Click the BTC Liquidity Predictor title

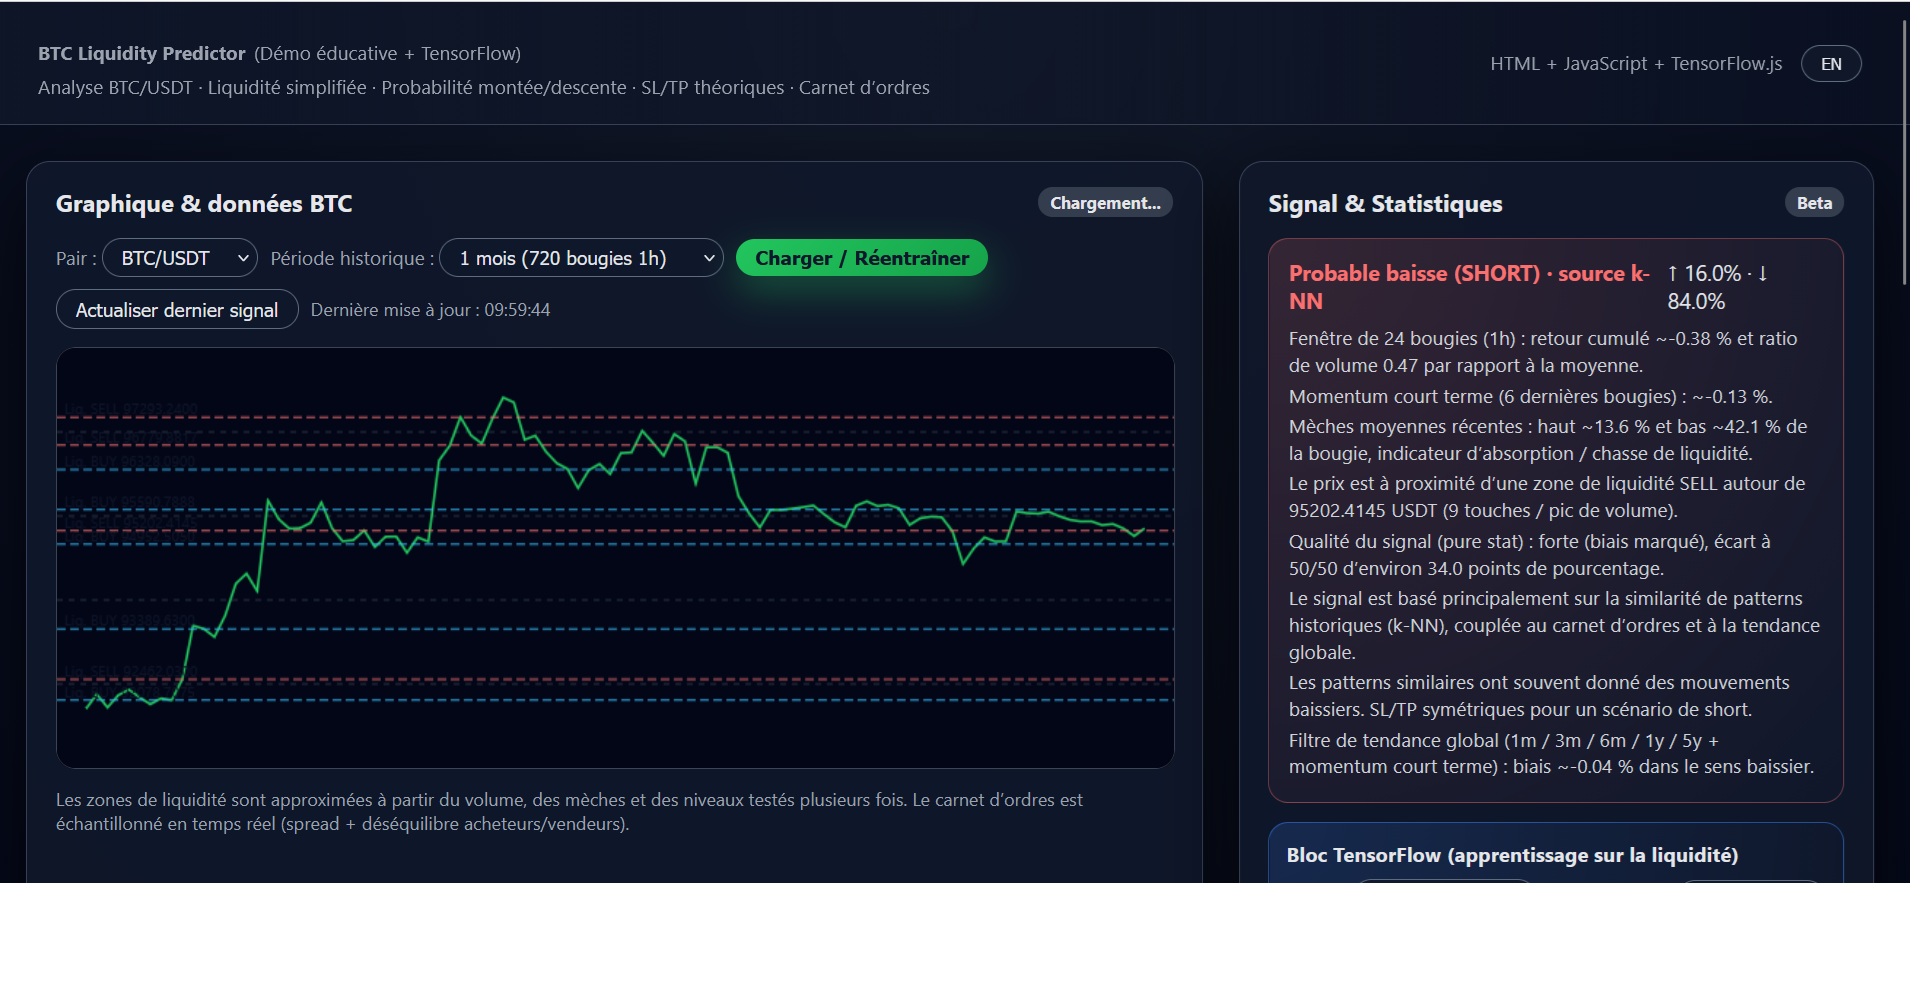coord(141,54)
